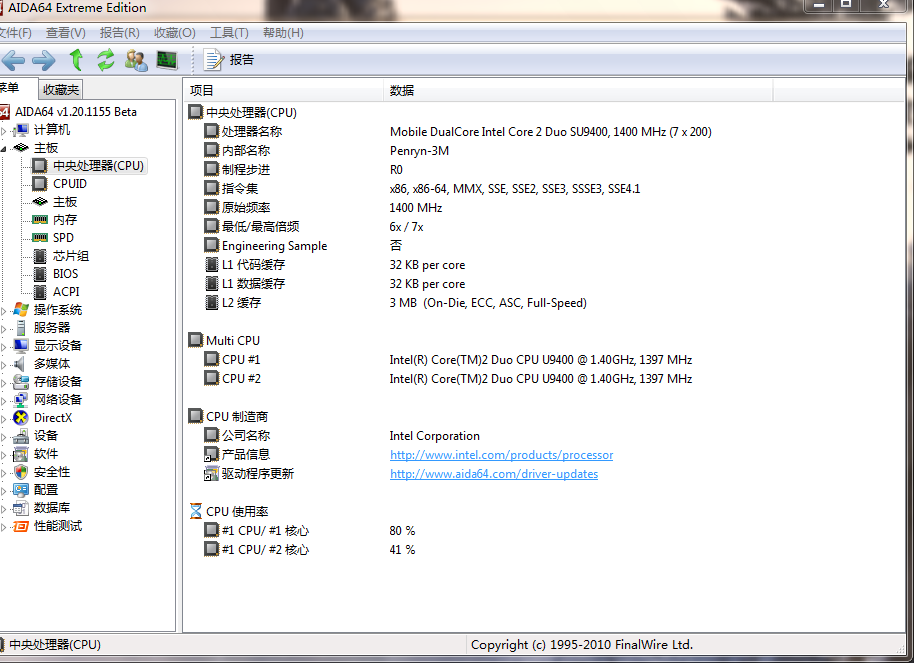Open the 工具(T) menu
914x663 pixels.
229,33
